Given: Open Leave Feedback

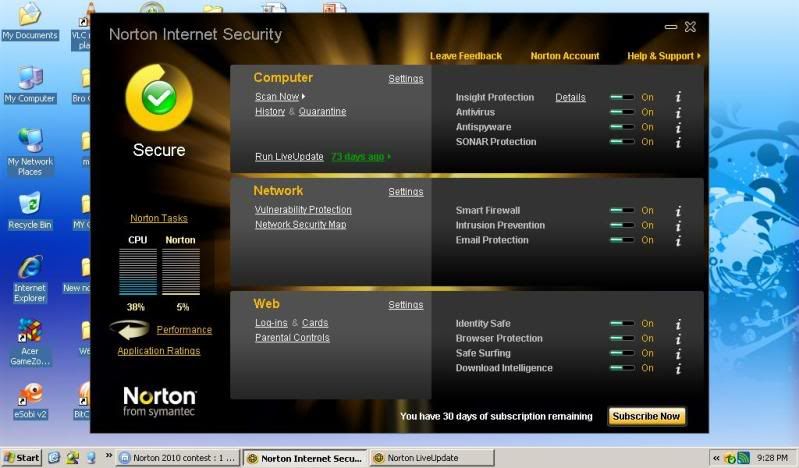Looking at the screenshot, I should [466, 56].
